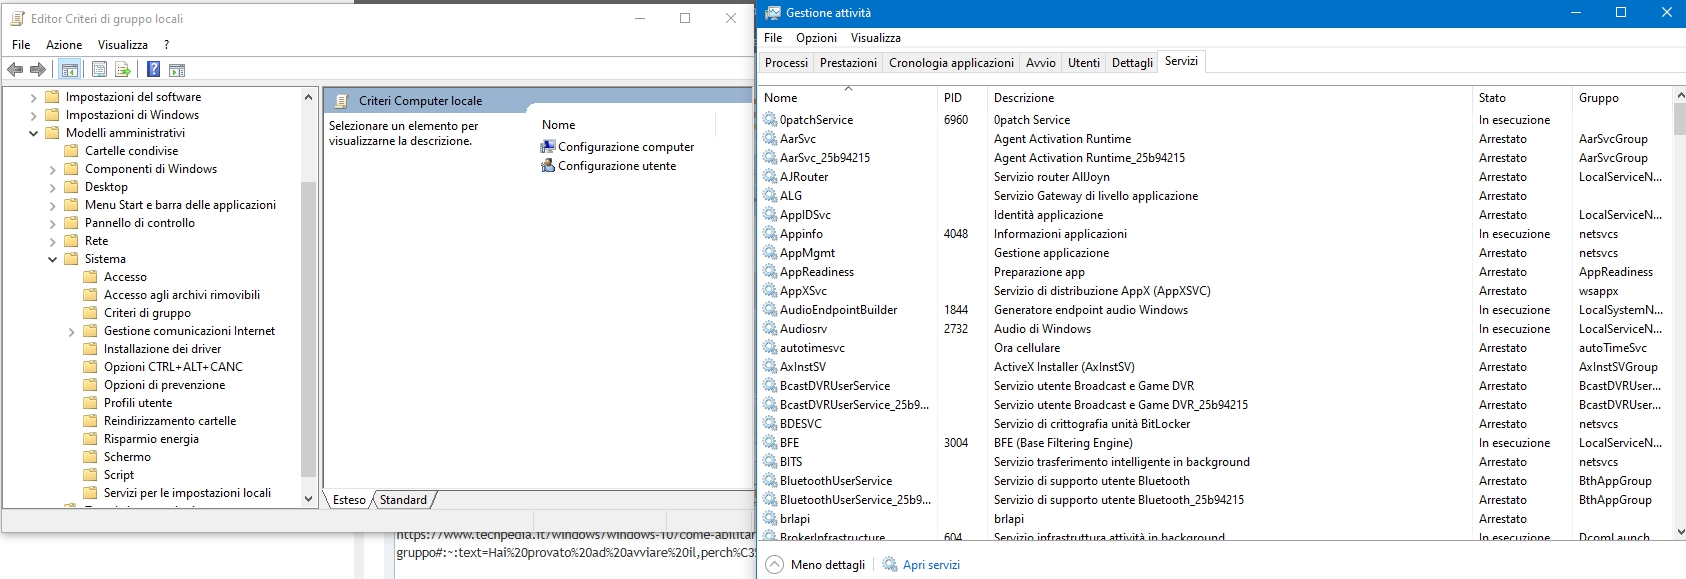Expand the Impostazioni di Windows node
This screenshot has width=1686, height=579.
(x=33, y=116)
